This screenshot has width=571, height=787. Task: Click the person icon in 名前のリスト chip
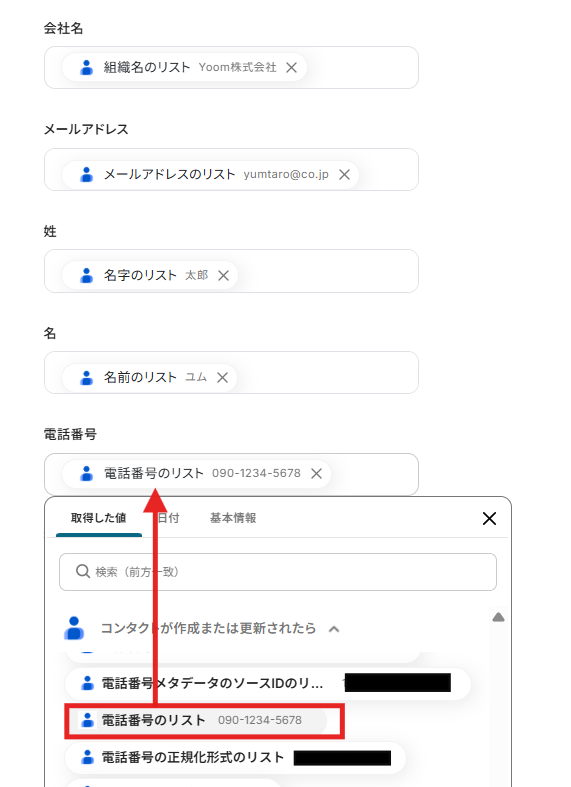pyautogui.click(x=86, y=377)
